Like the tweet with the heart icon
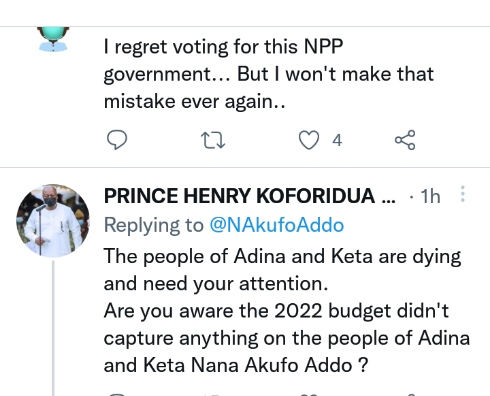490x396 pixels. (x=309, y=140)
